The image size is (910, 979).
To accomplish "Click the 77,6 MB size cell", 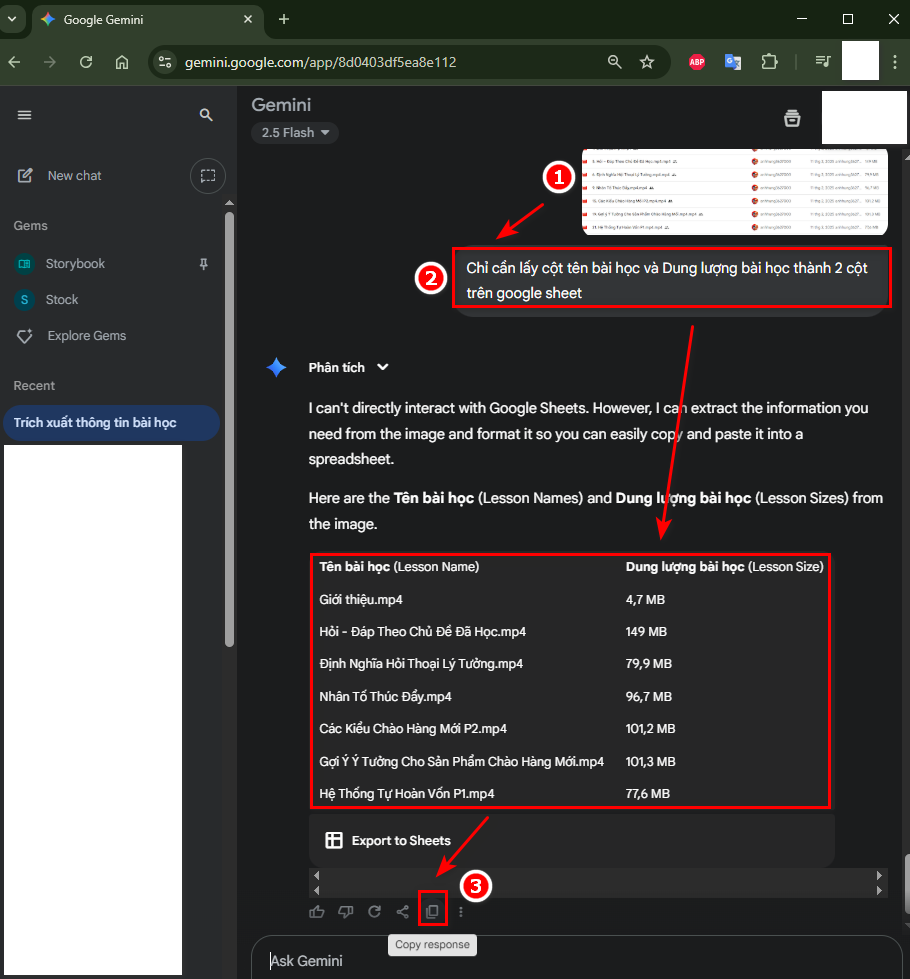I will click(648, 794).
